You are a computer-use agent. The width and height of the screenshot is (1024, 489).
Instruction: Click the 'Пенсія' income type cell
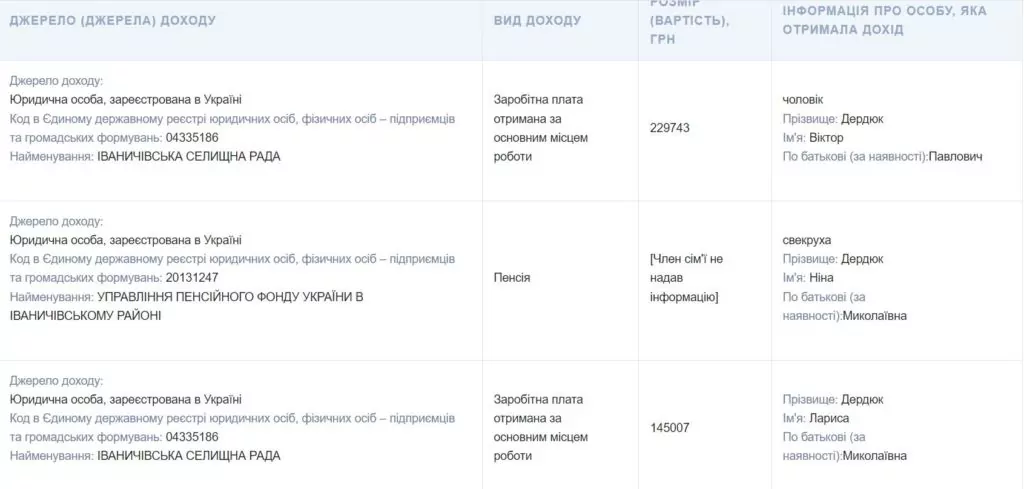pos(512,277)
